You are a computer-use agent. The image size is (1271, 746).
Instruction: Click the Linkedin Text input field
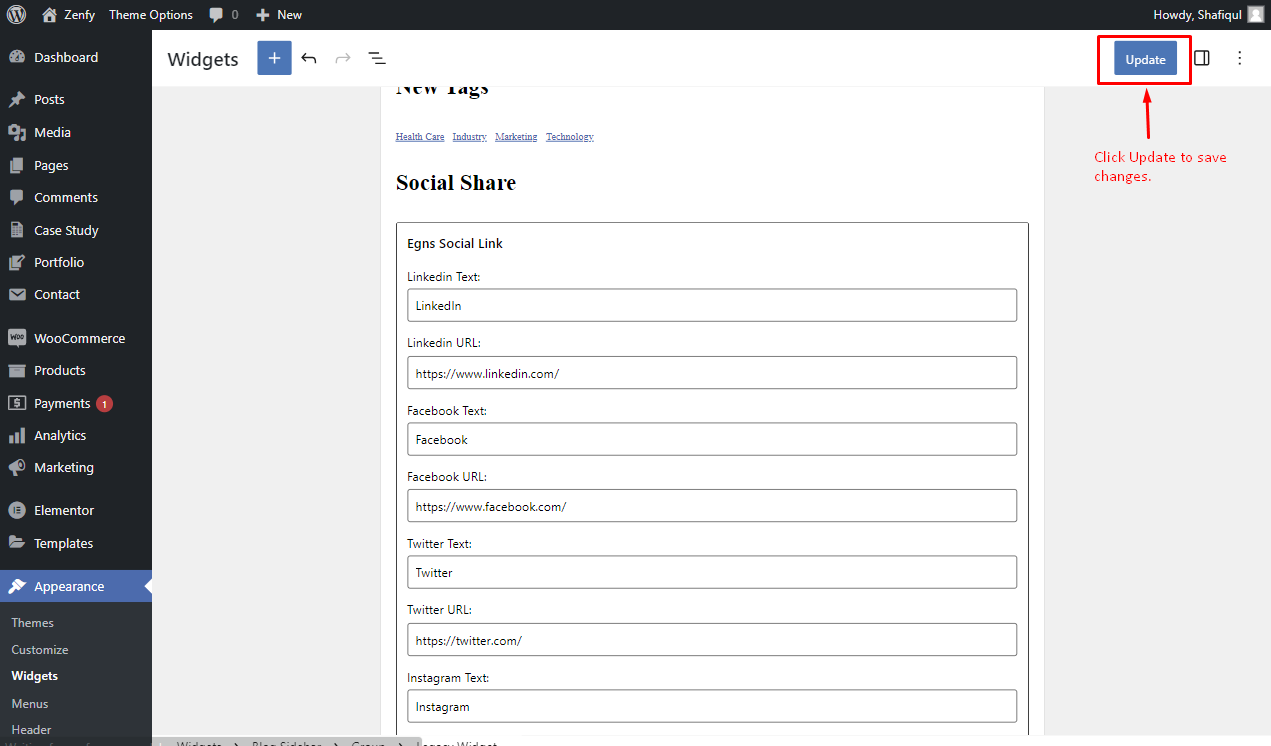(712, 306)
